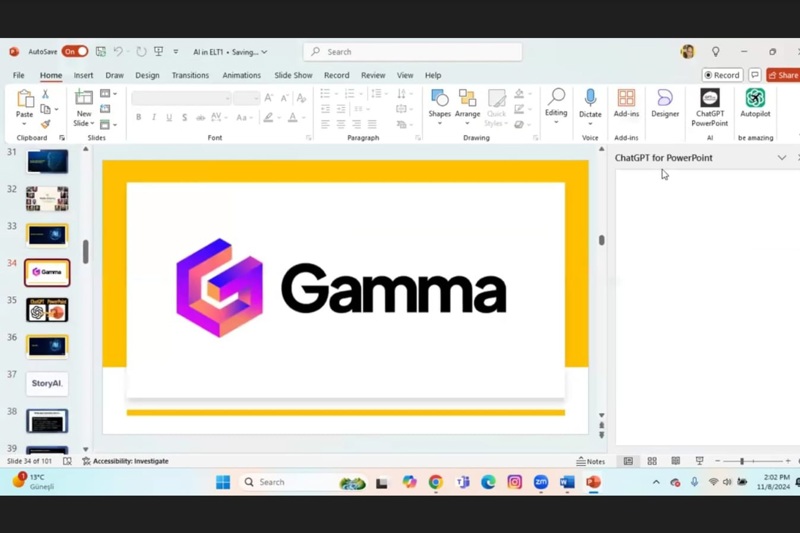Image resolution: width=800 pixels, height=533 pixels.
Task: Click Accessibility: Investigate in status bar
Action: point(125,461)
